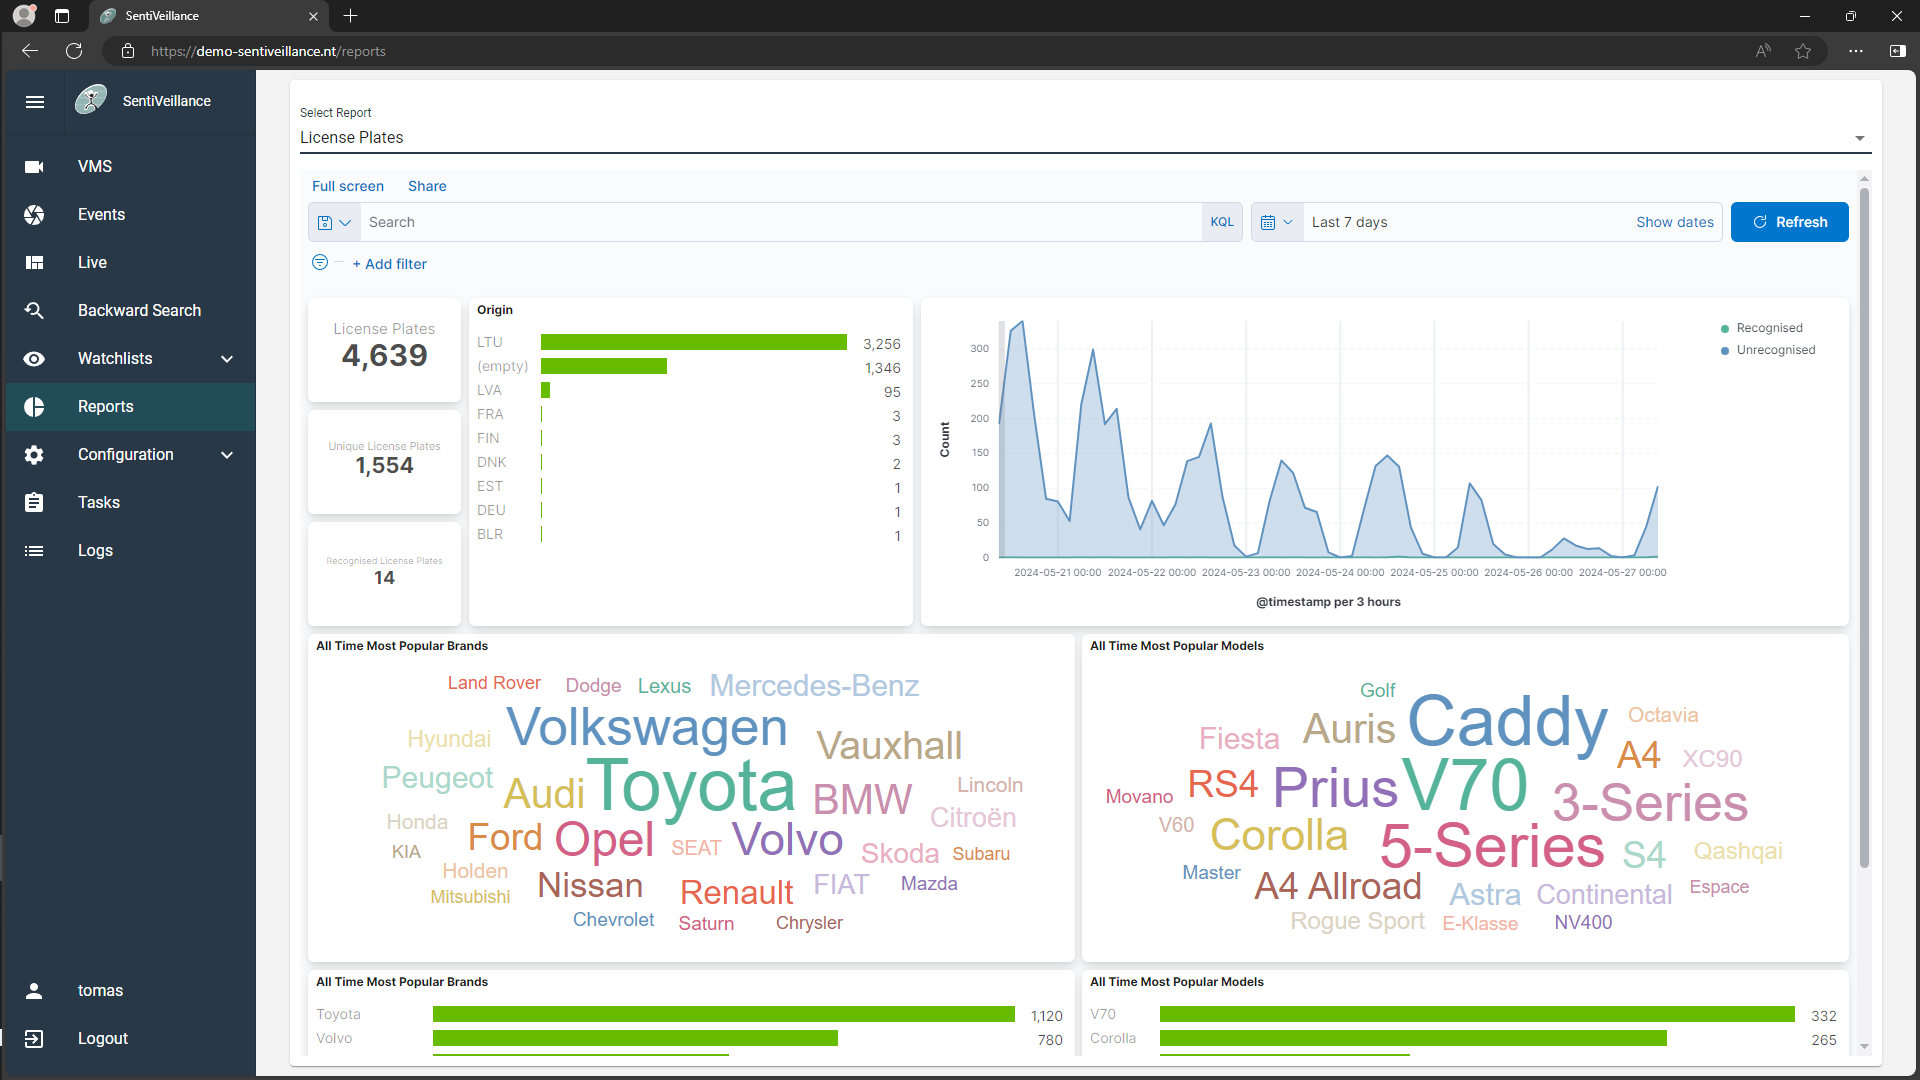This screenshot has width=1920, height=1080.
Task: Click the Logout exit icon
Action: [34, 1038]
